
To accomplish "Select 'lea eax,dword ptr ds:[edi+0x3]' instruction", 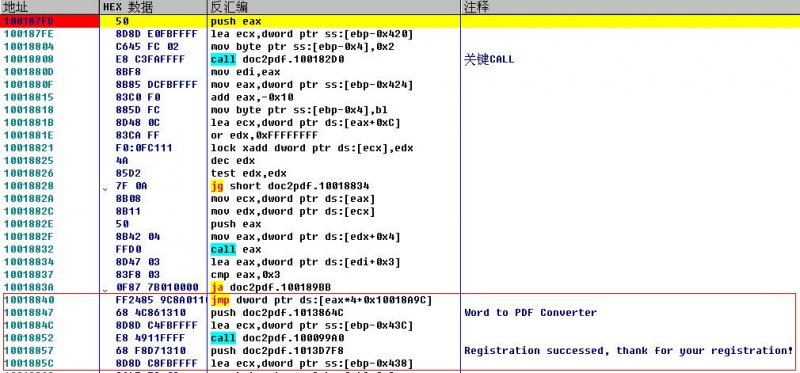I will tap(305, 262).
